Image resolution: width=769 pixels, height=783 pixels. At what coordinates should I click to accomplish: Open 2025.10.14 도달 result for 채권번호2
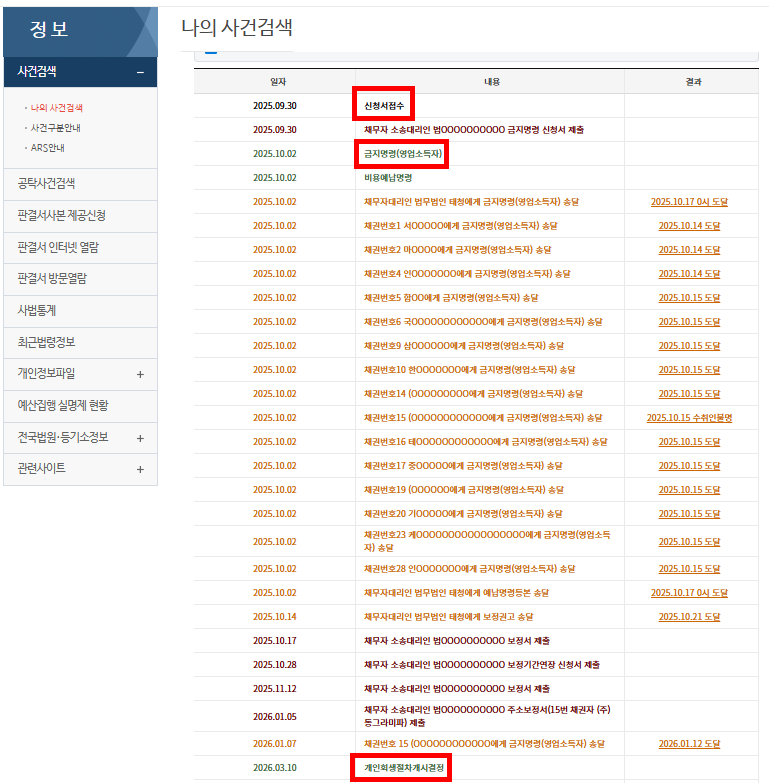pos(689,250)
